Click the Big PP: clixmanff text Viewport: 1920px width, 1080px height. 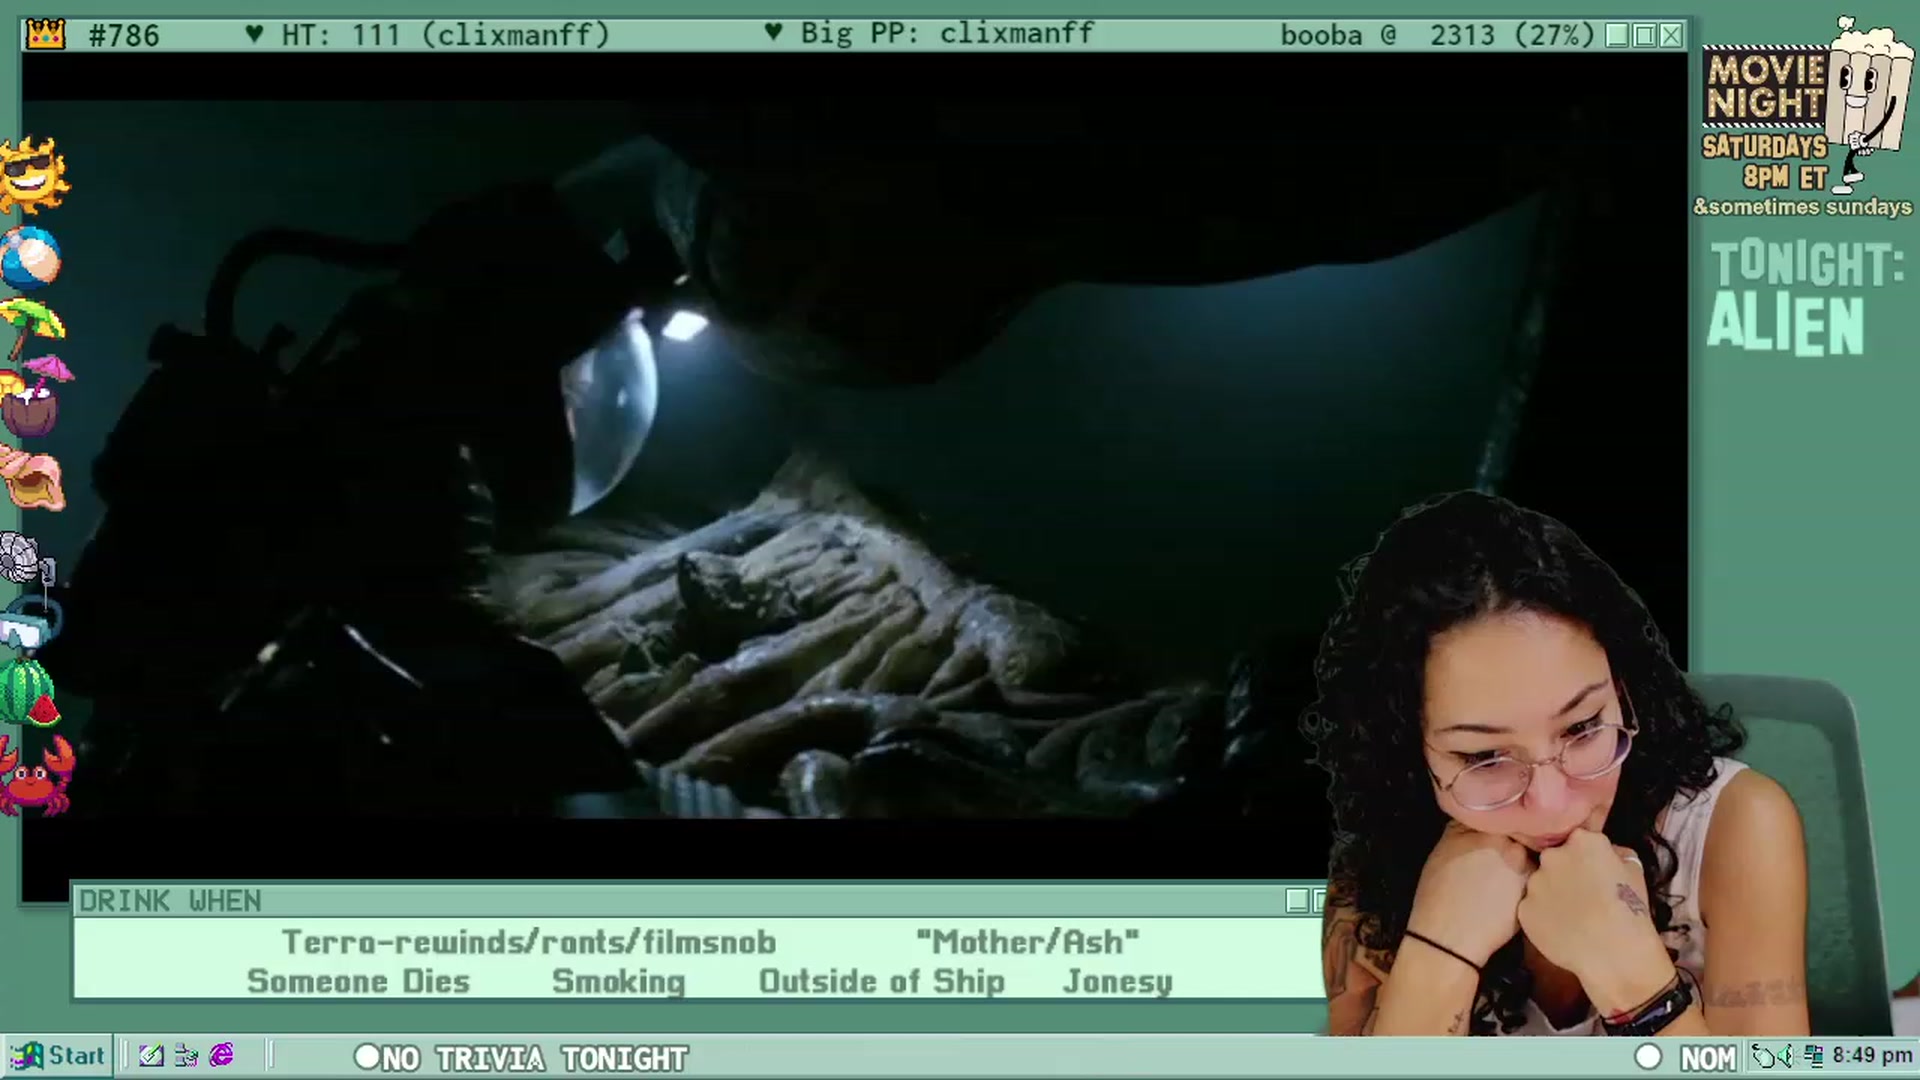pos(947,33)
